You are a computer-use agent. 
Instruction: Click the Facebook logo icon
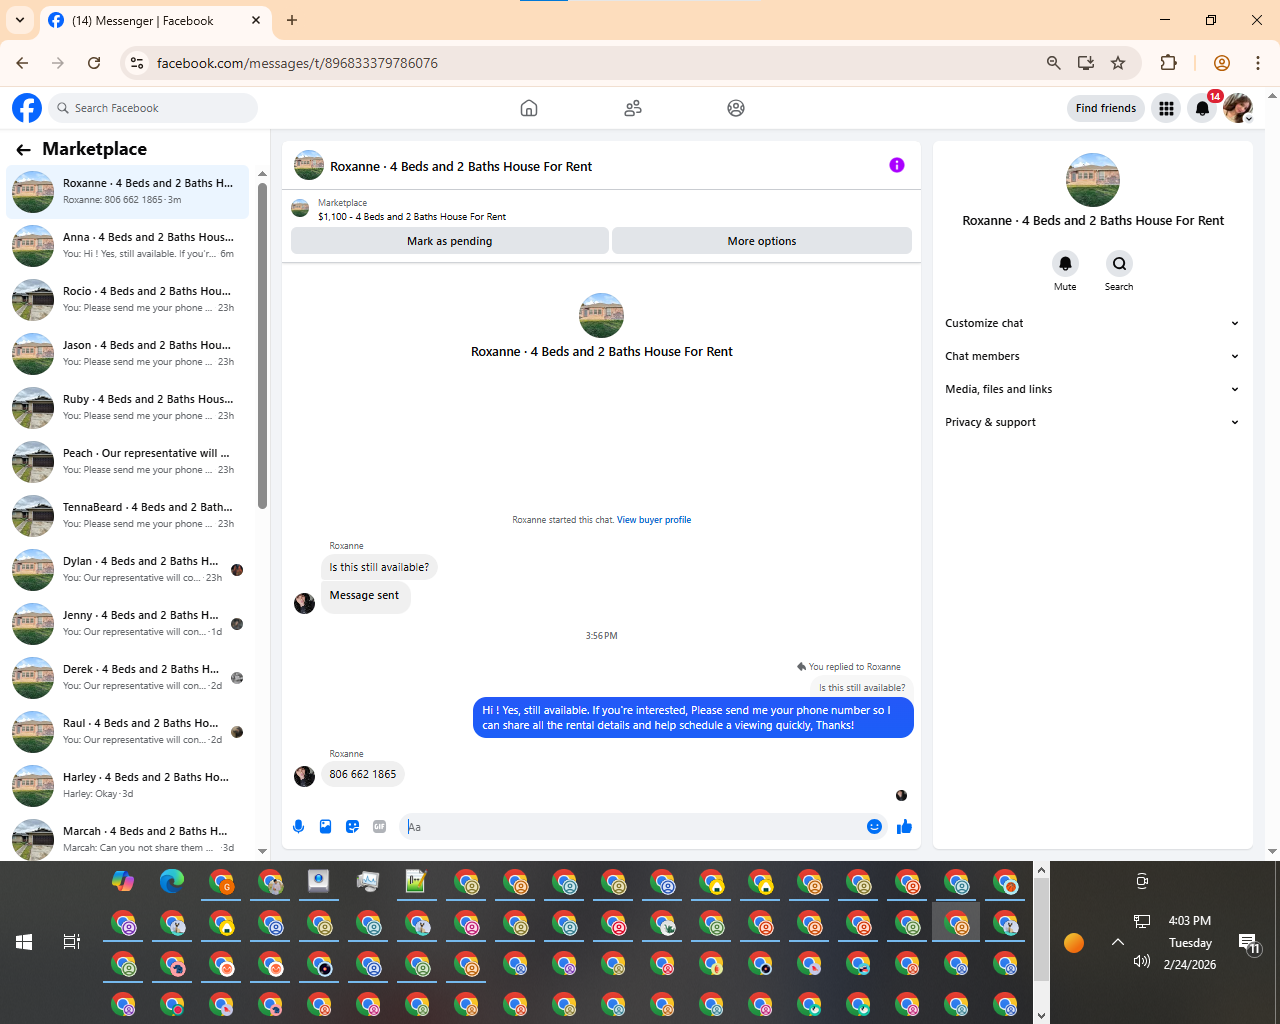27,108
